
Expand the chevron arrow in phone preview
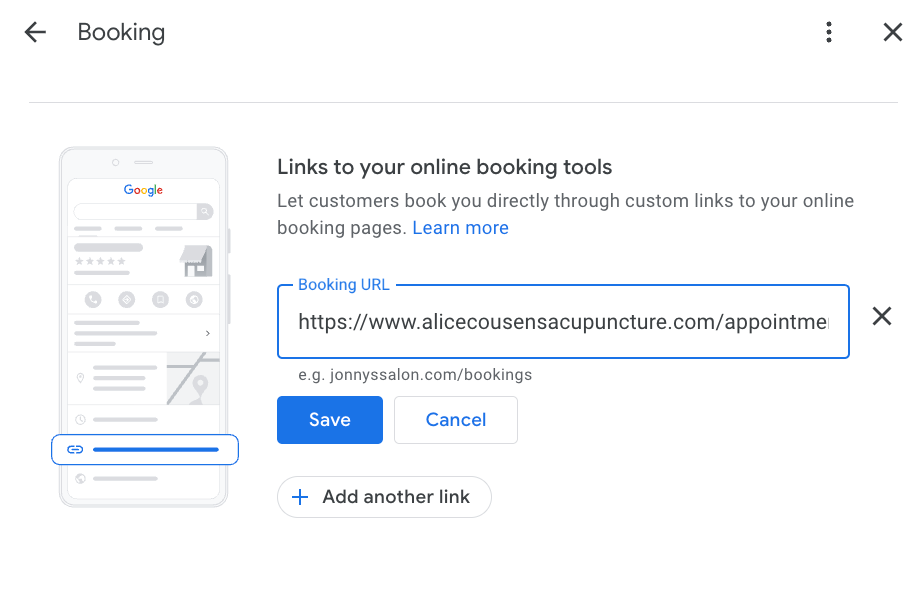coord(207,333)
